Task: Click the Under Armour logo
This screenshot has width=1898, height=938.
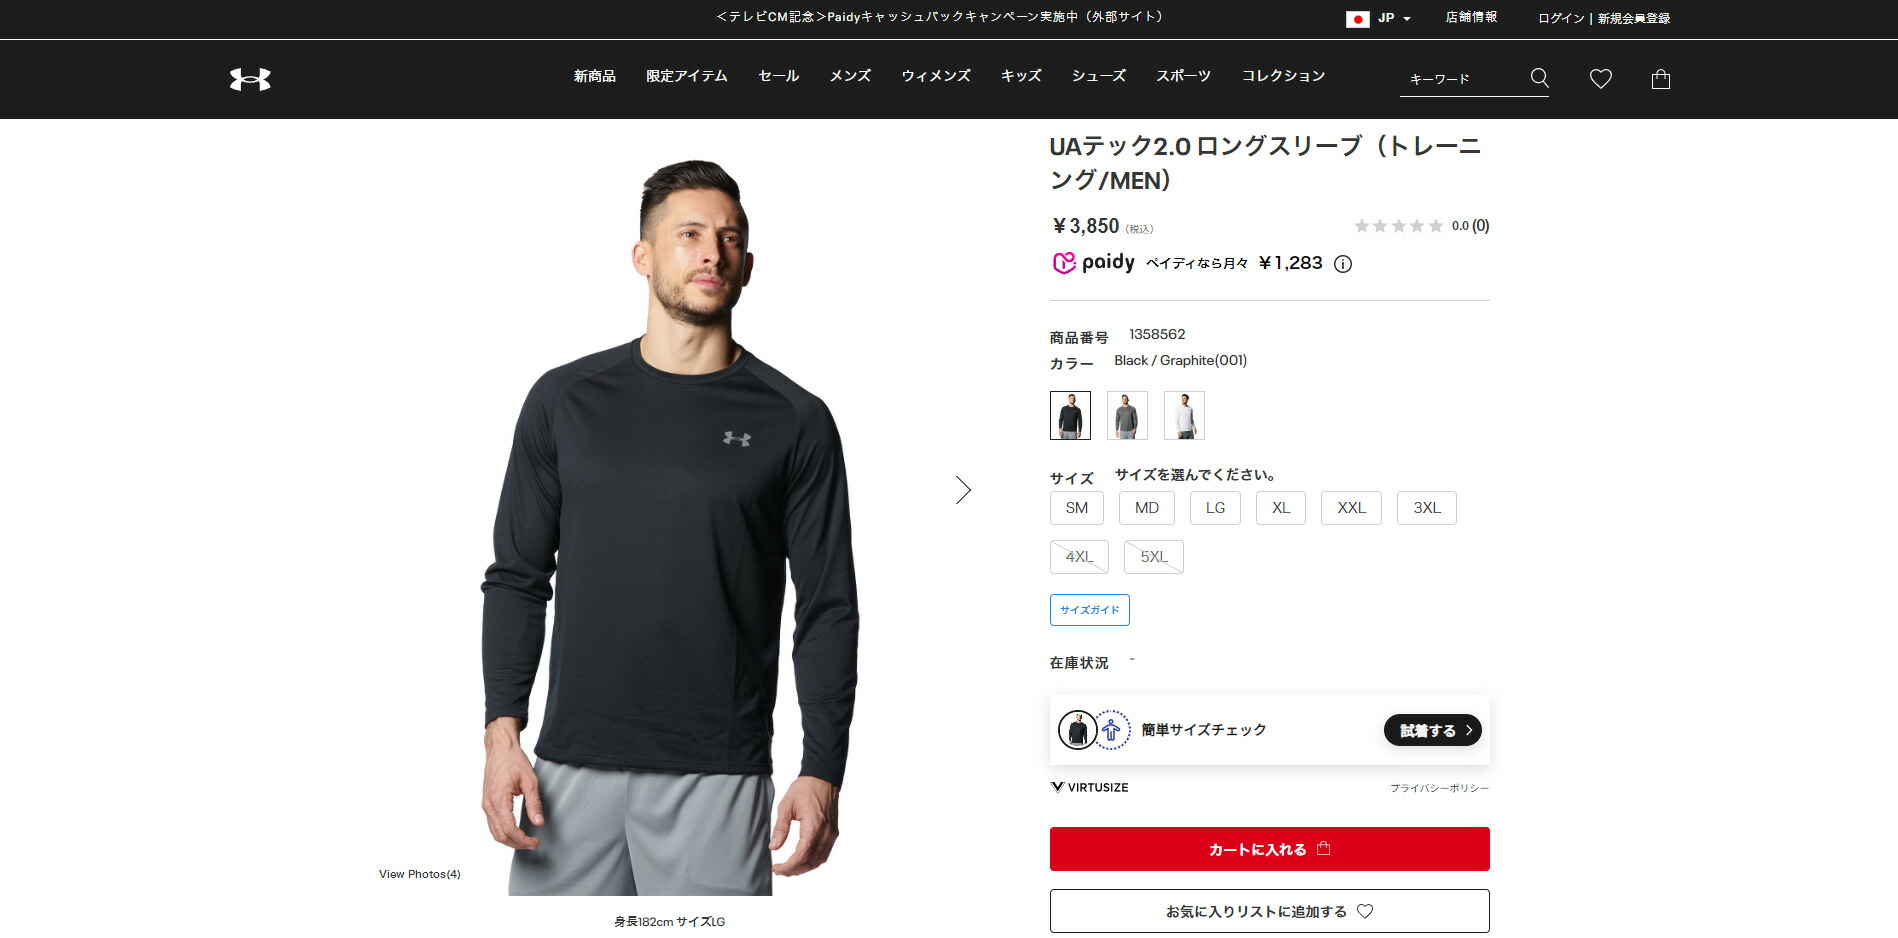Action: [x=250, y=79]
